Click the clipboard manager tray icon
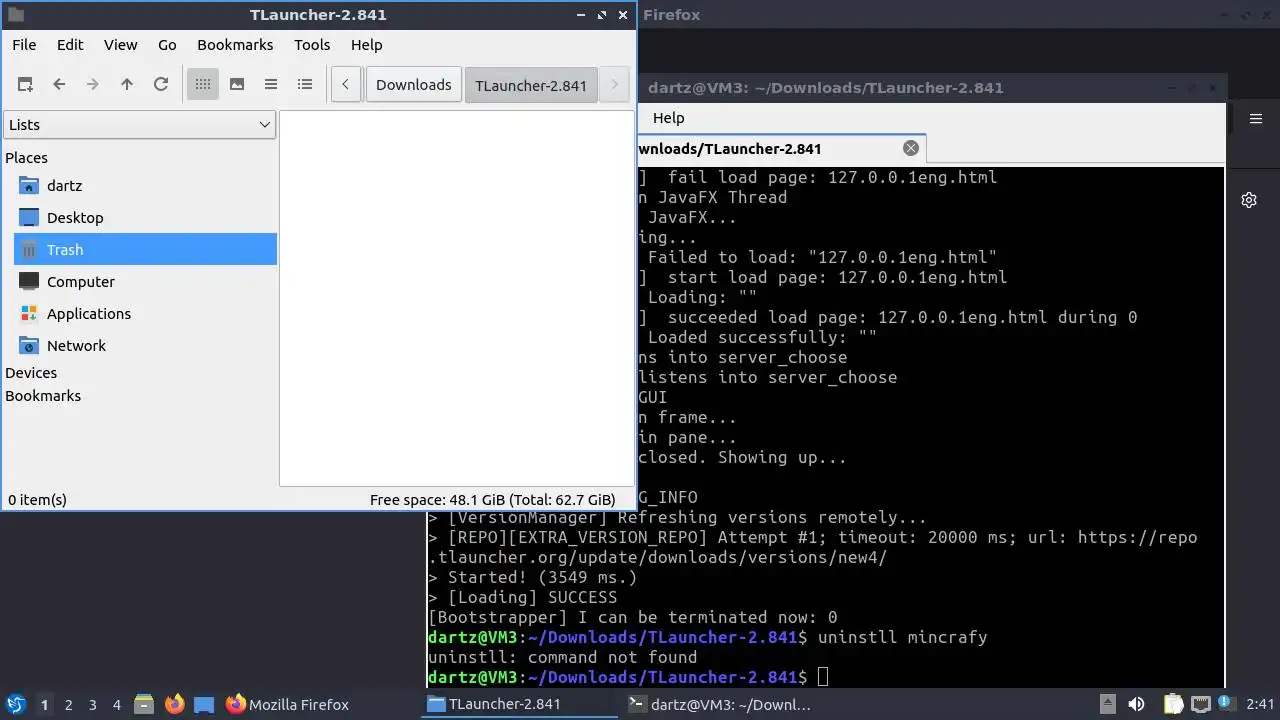Image resolution: width=1280 pixels, height=720 pixels. [x=1174, y=704]
